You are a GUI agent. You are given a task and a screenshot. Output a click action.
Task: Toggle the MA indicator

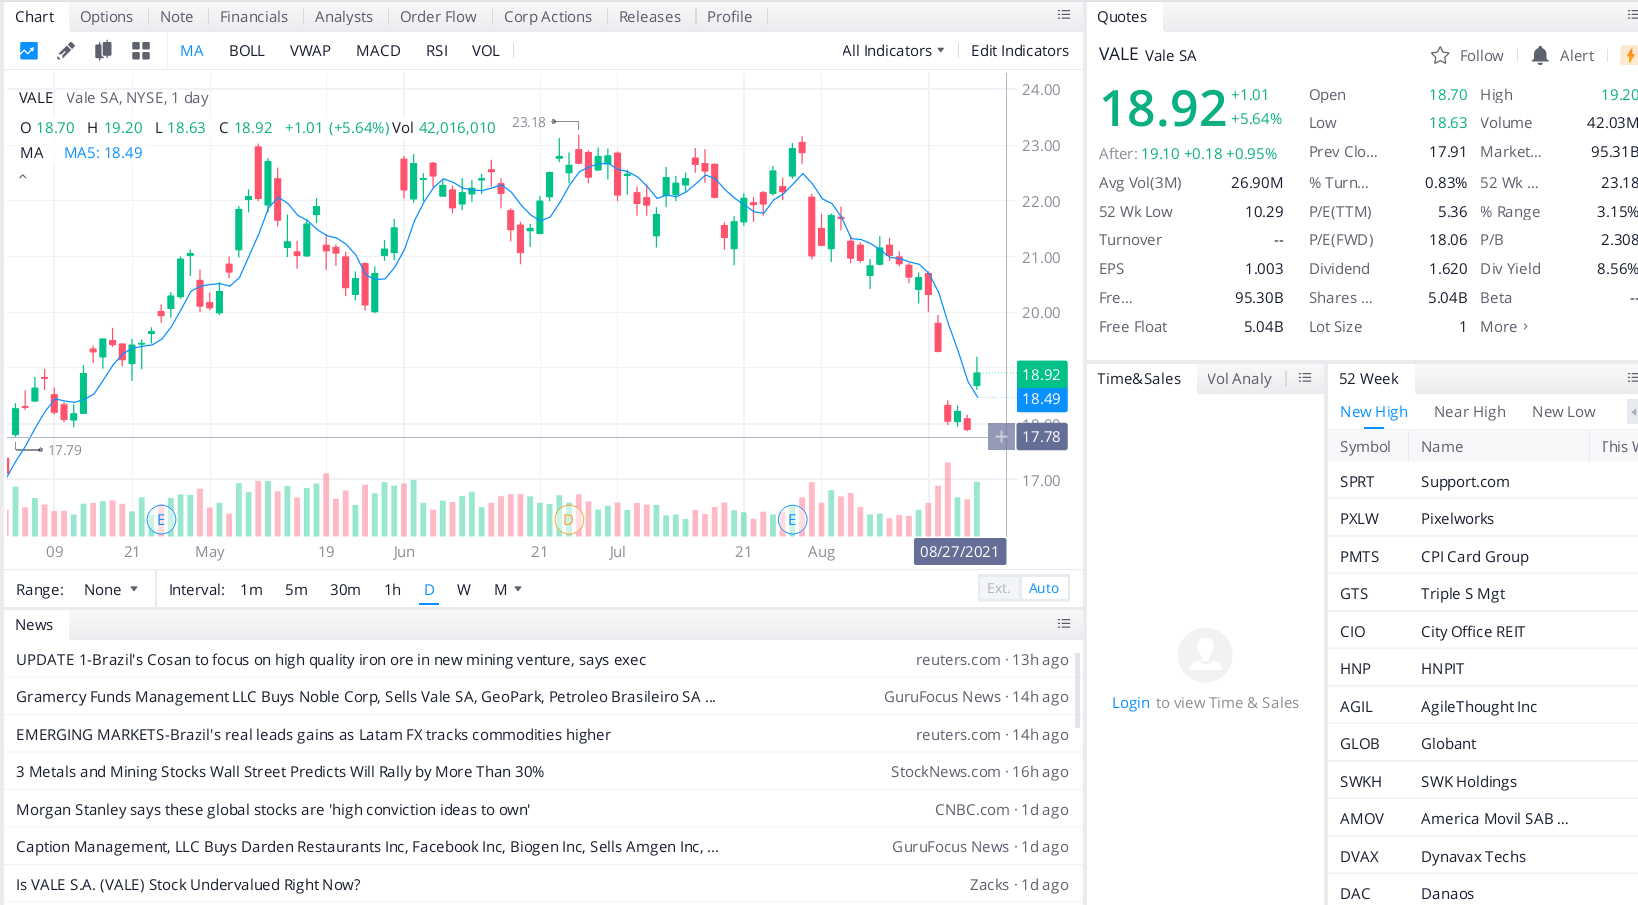pos(192,51)
